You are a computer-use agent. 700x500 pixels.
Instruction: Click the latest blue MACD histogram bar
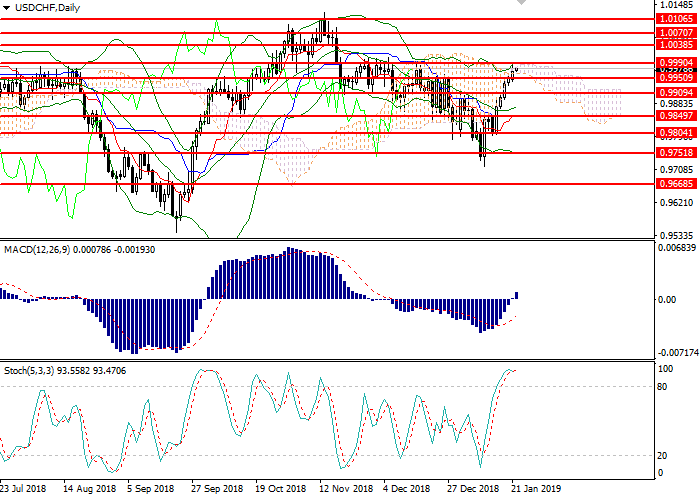(x=516, y=296)
